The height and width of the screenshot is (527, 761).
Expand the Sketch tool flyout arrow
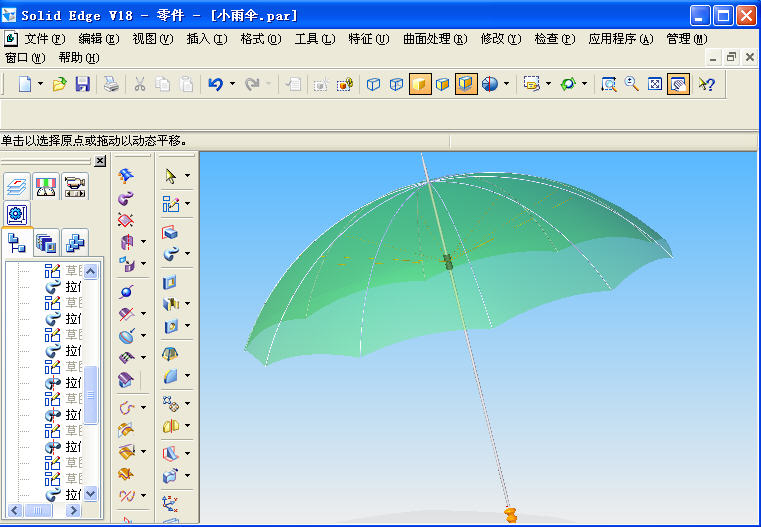(x=187, y=204)
